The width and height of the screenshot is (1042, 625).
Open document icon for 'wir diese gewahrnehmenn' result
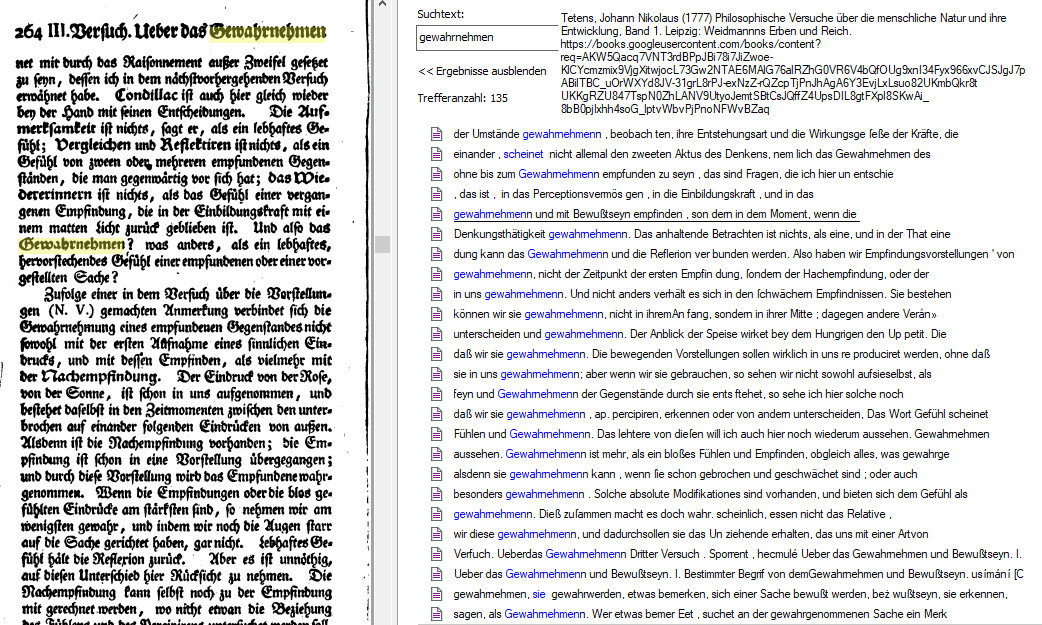[x=436, y=534]
